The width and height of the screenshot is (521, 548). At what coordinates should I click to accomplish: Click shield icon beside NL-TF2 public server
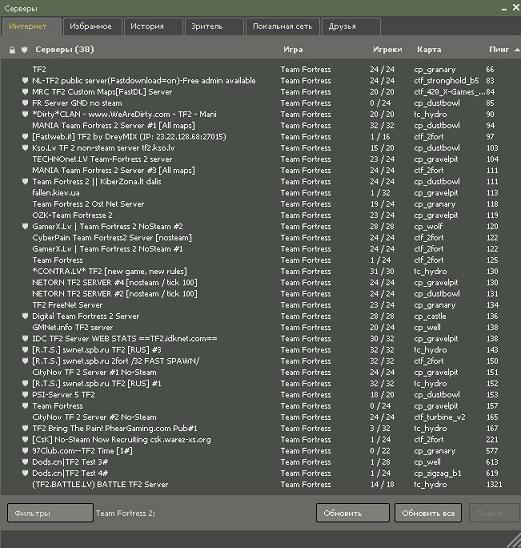25,80
